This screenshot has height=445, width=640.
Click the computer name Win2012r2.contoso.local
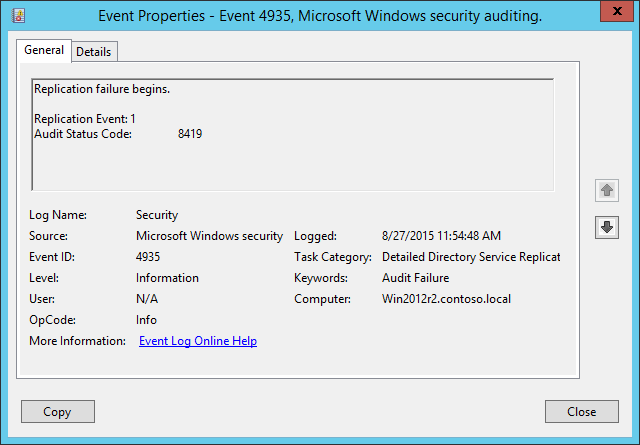click(x=449, y=299)
